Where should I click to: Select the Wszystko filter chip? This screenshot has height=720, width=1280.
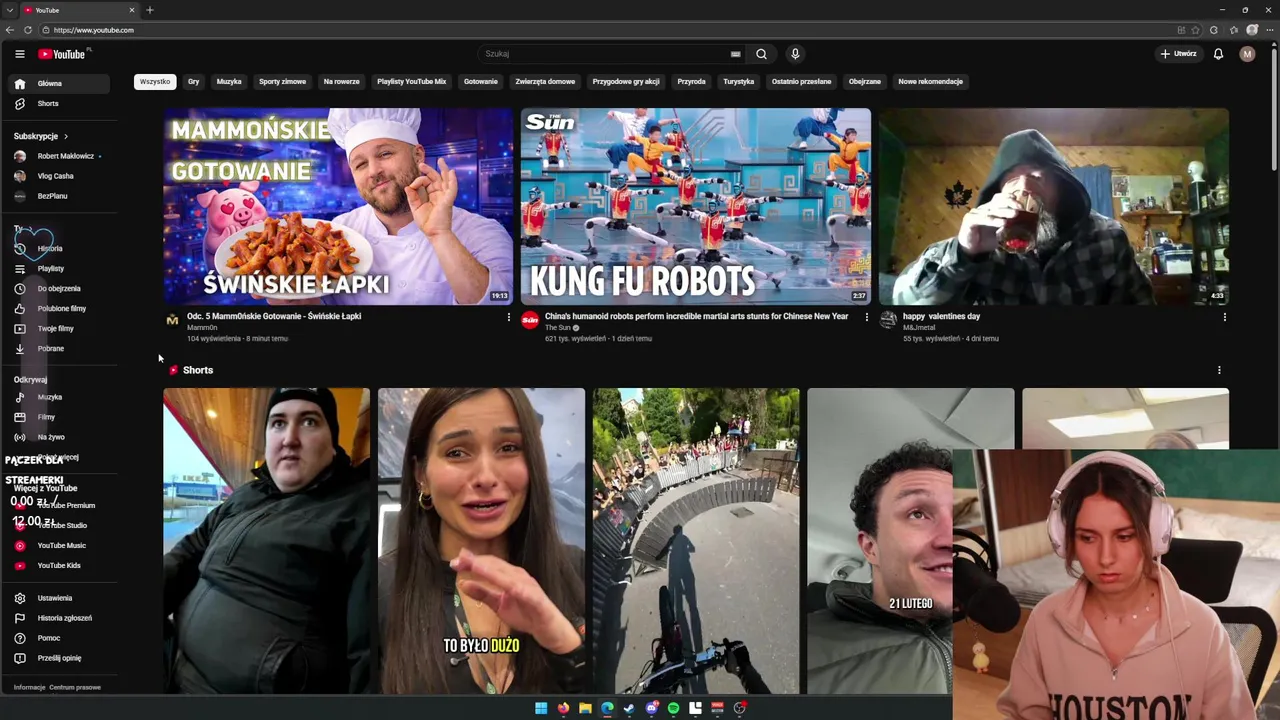coord(155,82)
